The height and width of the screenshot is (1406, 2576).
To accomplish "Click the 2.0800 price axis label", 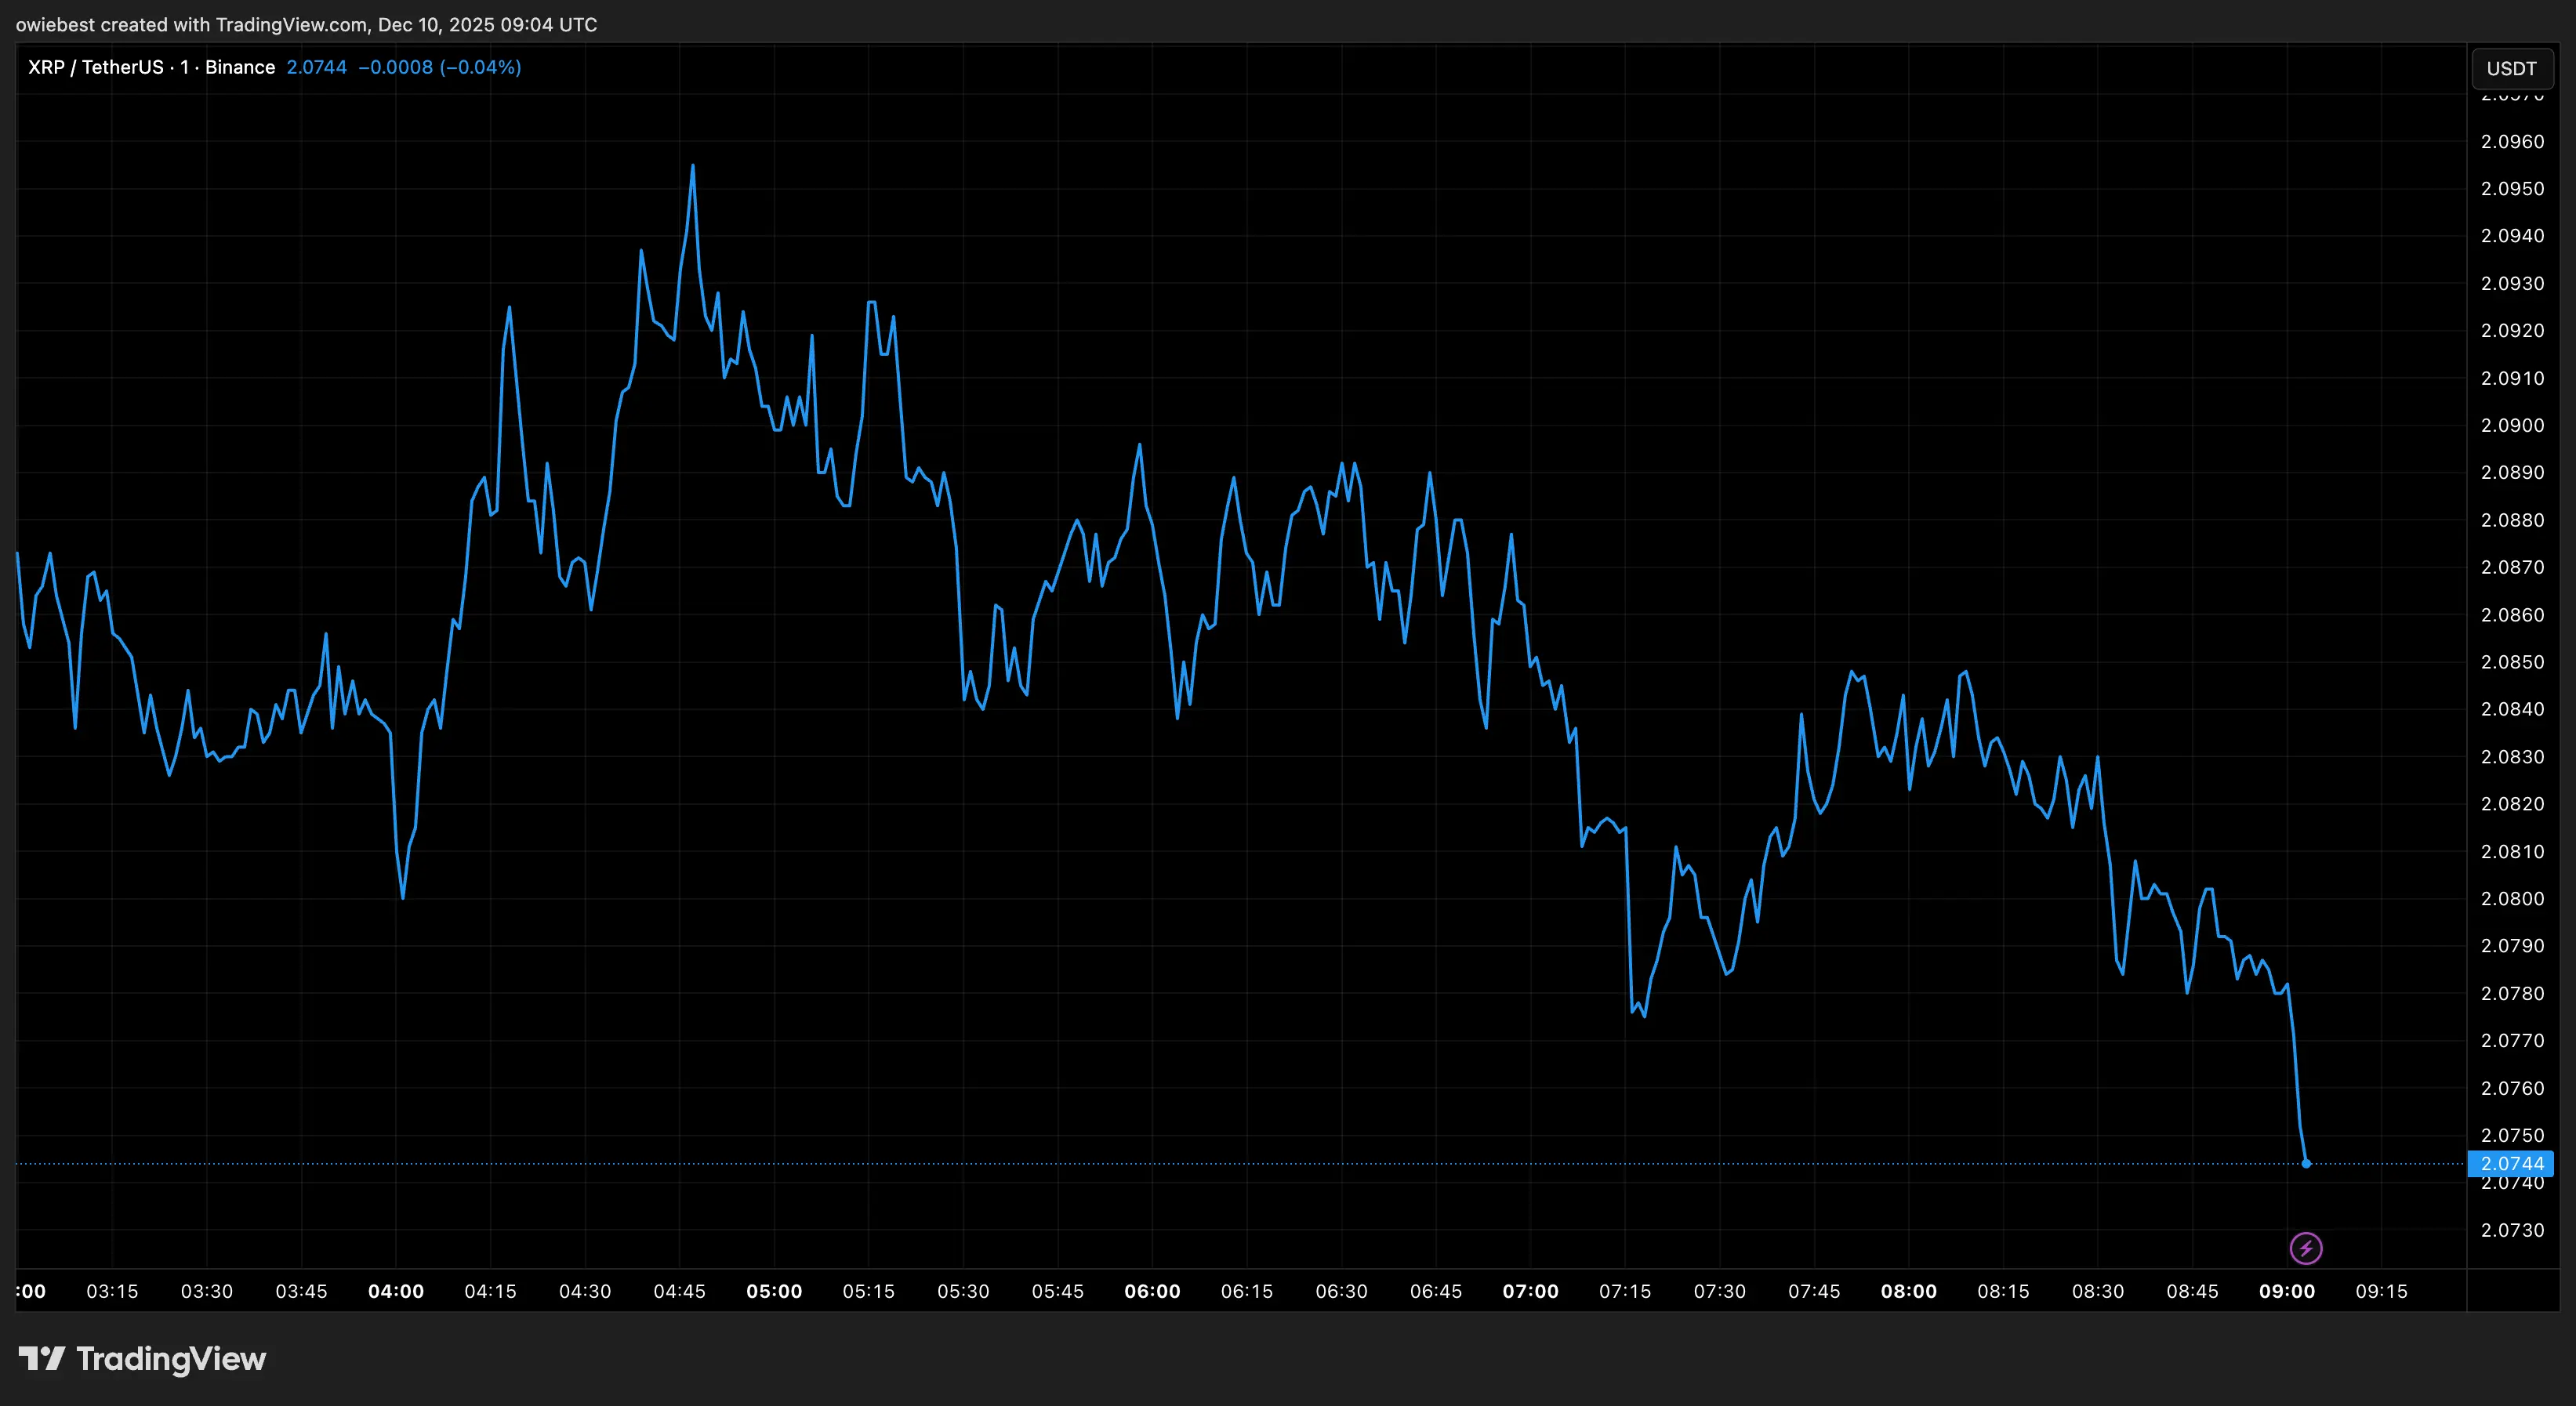I will (x=2512, y=898).
